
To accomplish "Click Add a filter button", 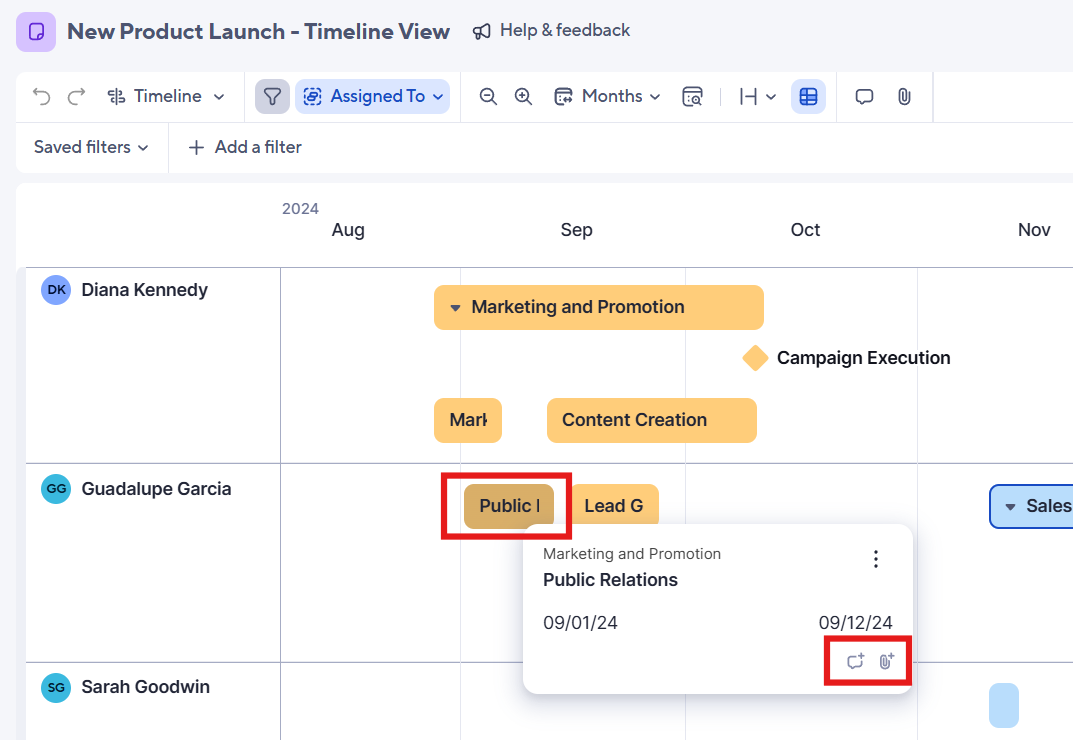I will click(x=245, y=147).
